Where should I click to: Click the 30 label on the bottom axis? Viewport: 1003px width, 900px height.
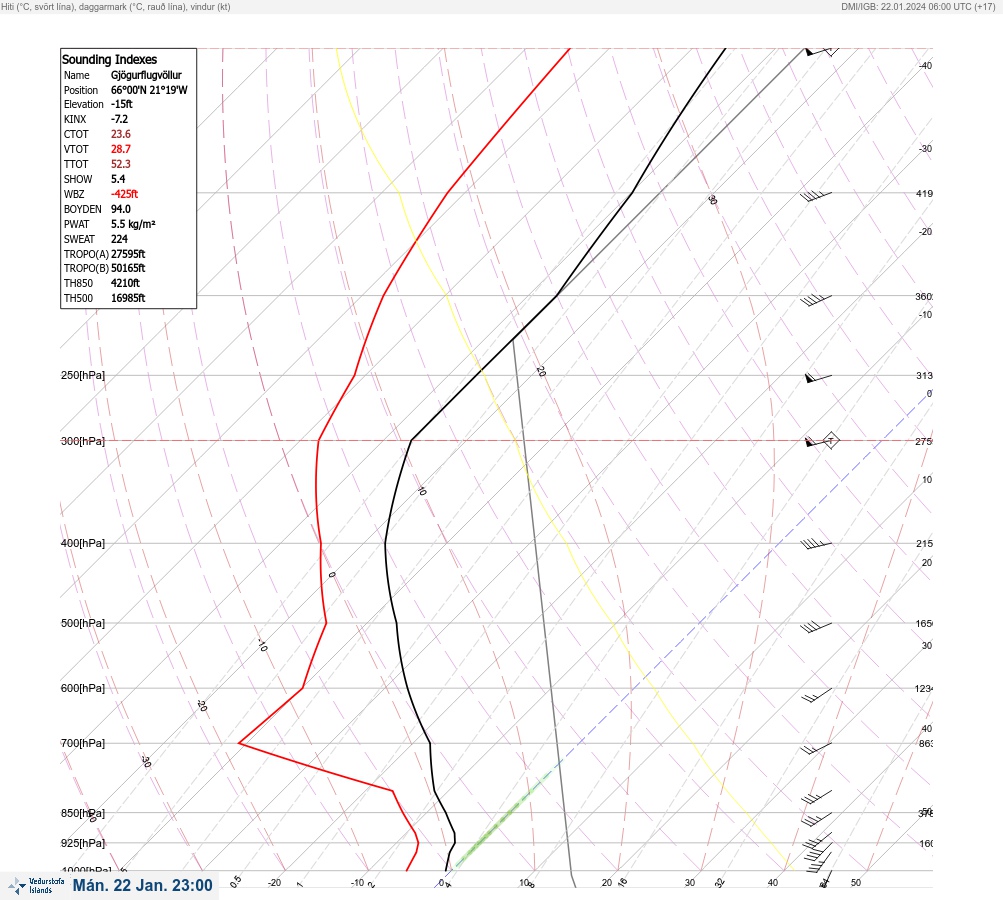pos(690,883)
